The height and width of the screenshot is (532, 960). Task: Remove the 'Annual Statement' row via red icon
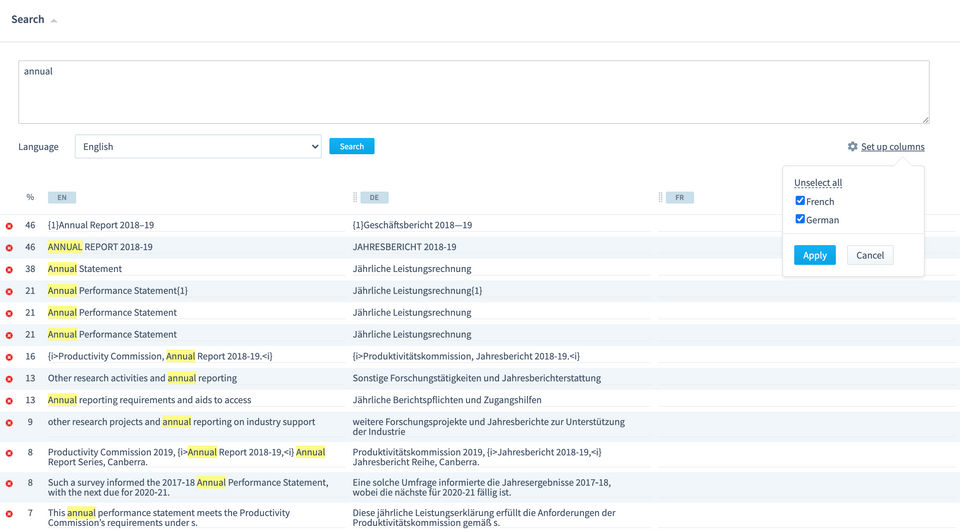pos(9,269)
